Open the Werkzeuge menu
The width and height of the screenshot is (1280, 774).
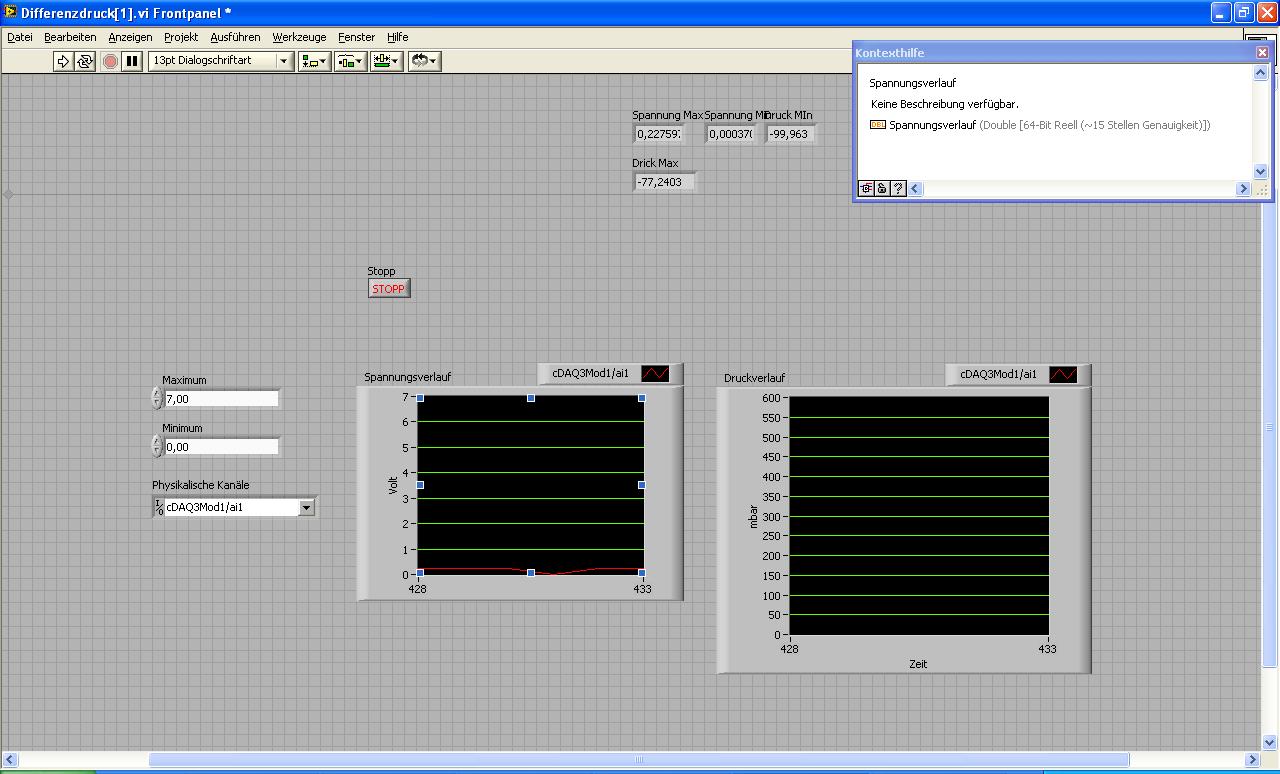click(x=299, y=37)
